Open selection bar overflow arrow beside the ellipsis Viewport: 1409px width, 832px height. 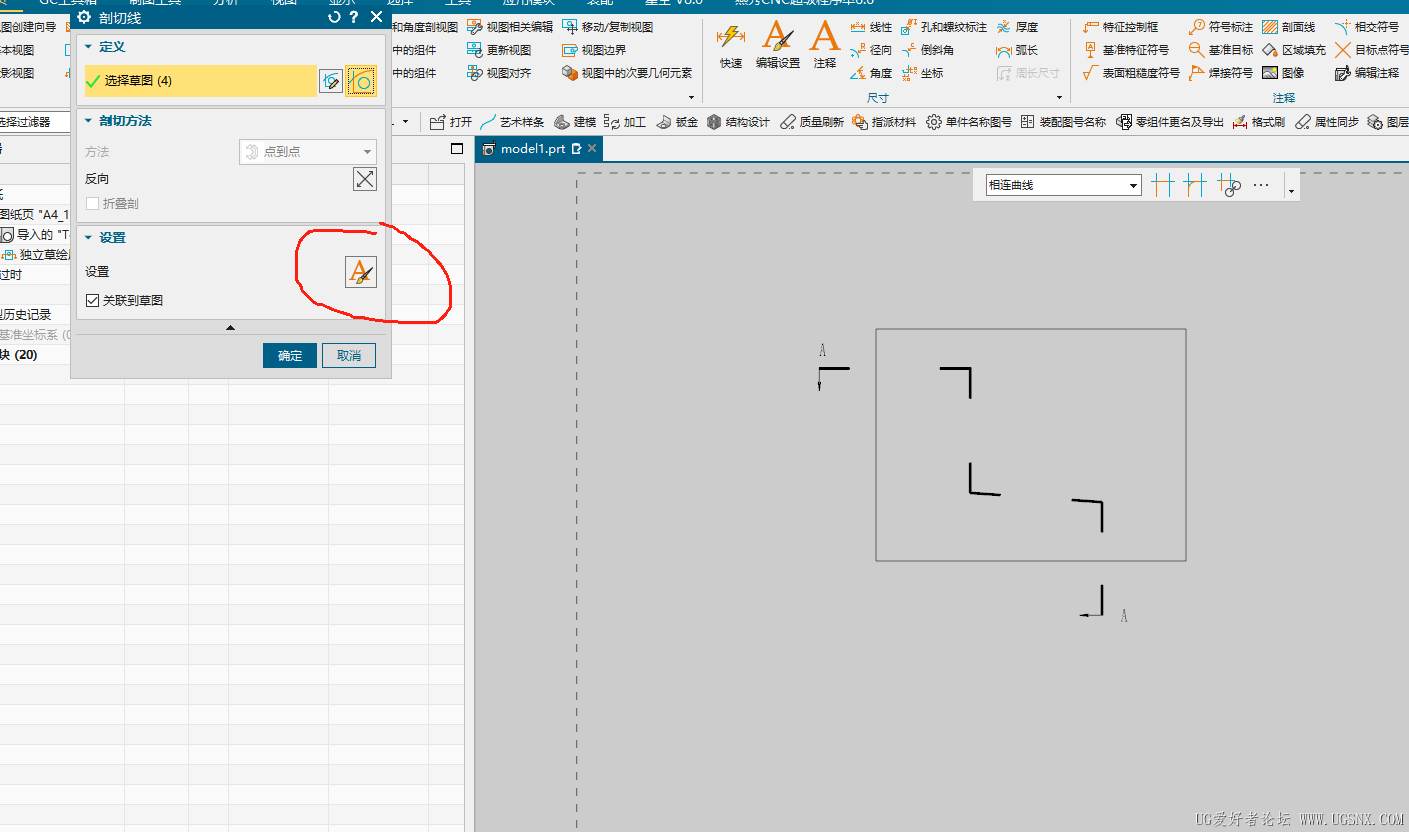(1291, 189)
